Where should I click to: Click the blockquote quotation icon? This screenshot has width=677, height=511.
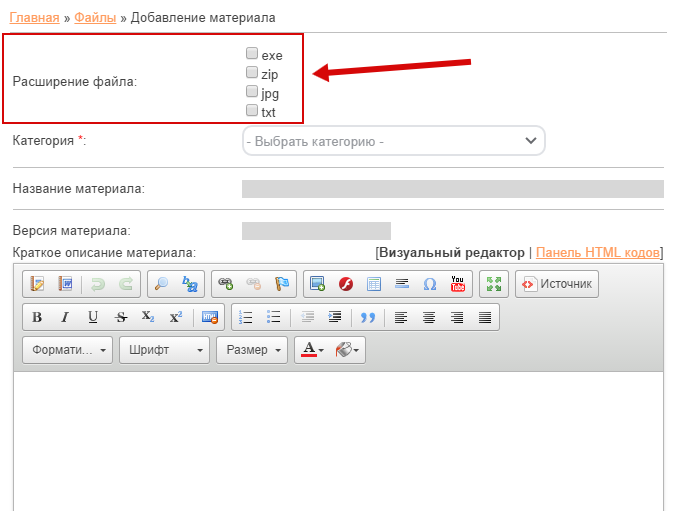click(x=367, y=317)
